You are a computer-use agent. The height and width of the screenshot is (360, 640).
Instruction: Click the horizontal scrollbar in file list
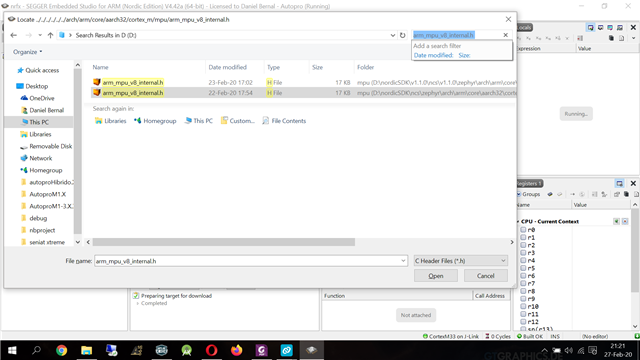[224, 242]
